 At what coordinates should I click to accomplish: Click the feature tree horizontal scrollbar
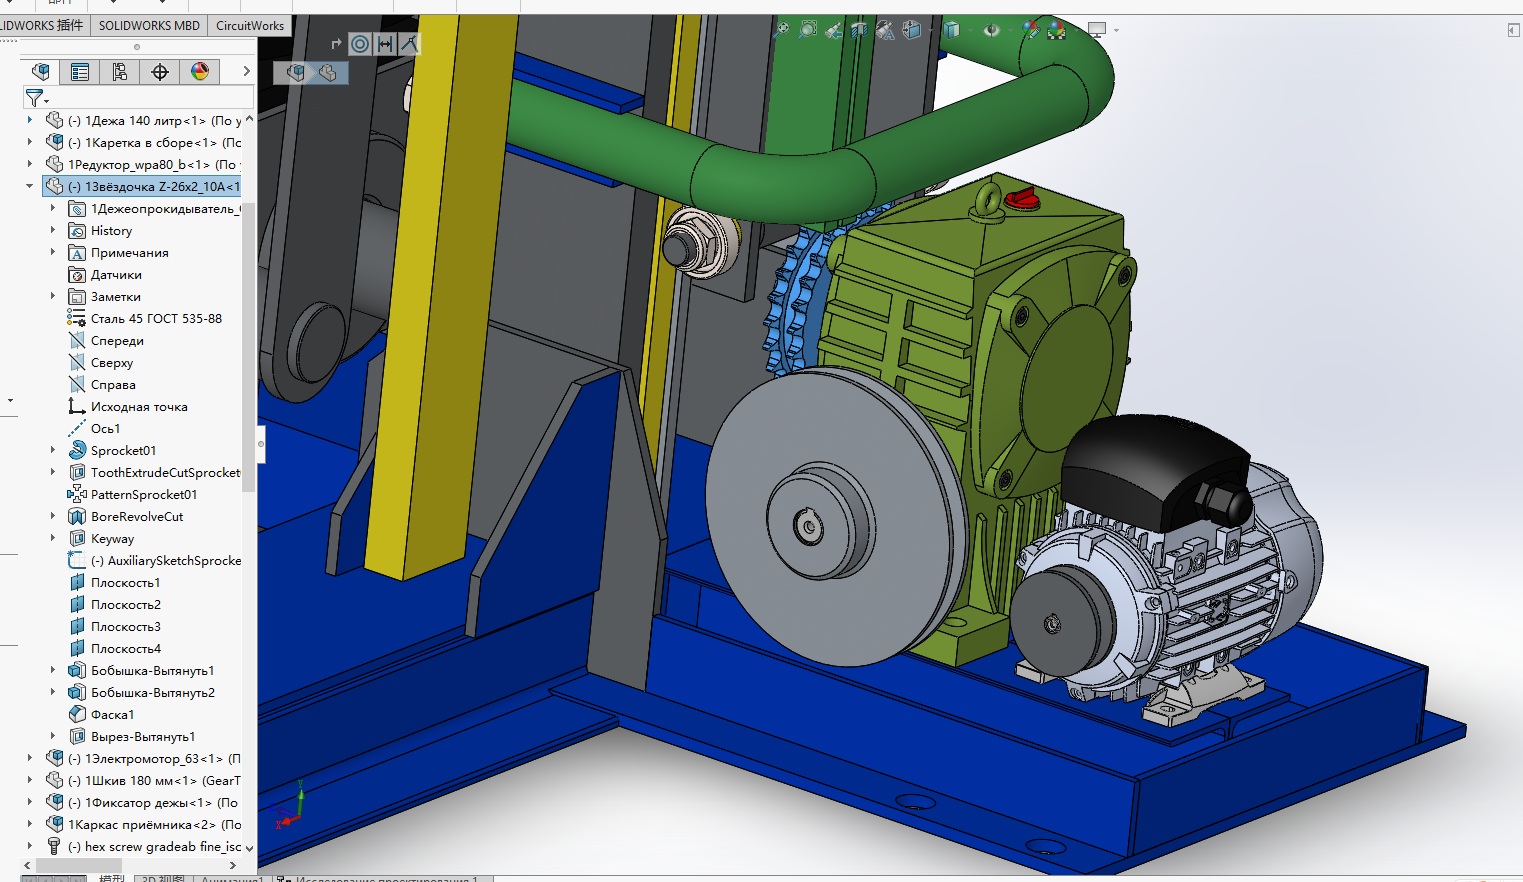pos(80,865)
